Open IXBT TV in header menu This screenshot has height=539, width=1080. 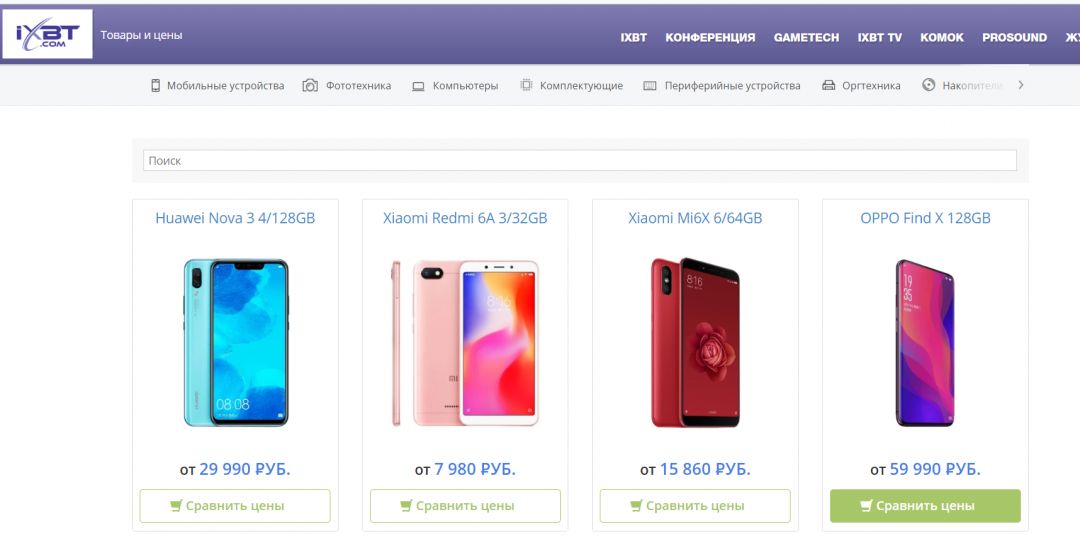click(x=880, y=38)
